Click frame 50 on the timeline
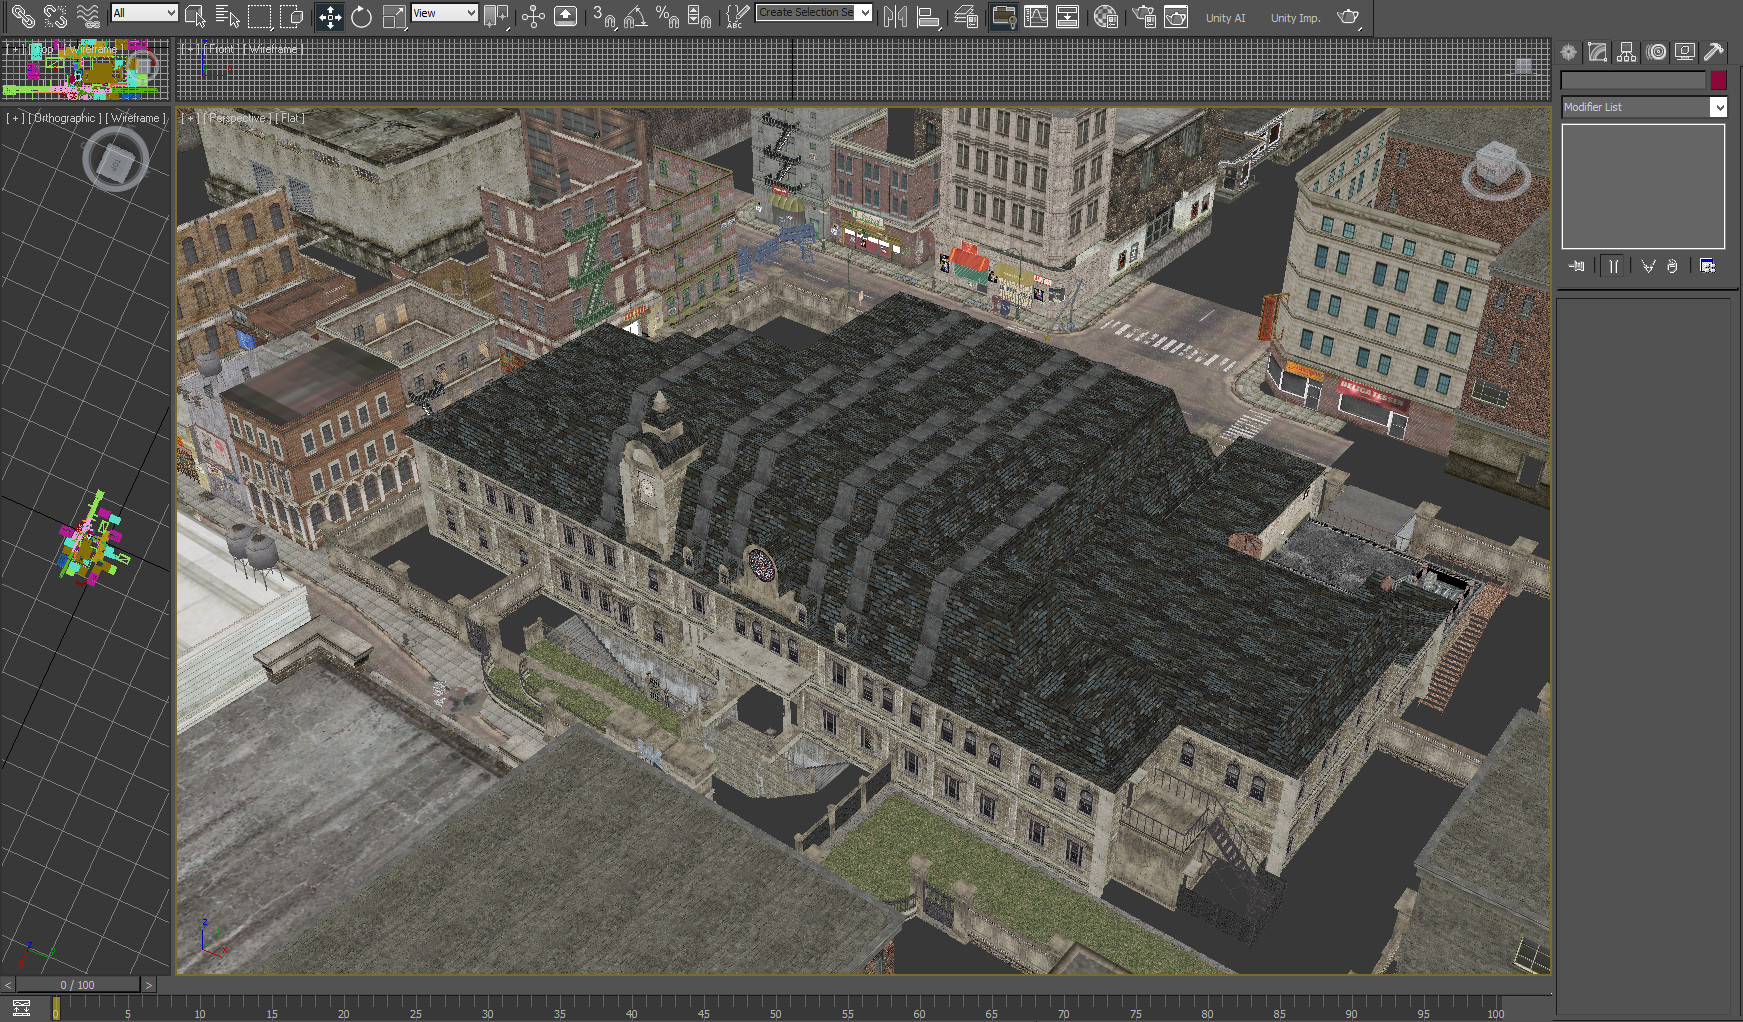The height and width of the screenshot is (1022, 1743). coord(775,1008)
